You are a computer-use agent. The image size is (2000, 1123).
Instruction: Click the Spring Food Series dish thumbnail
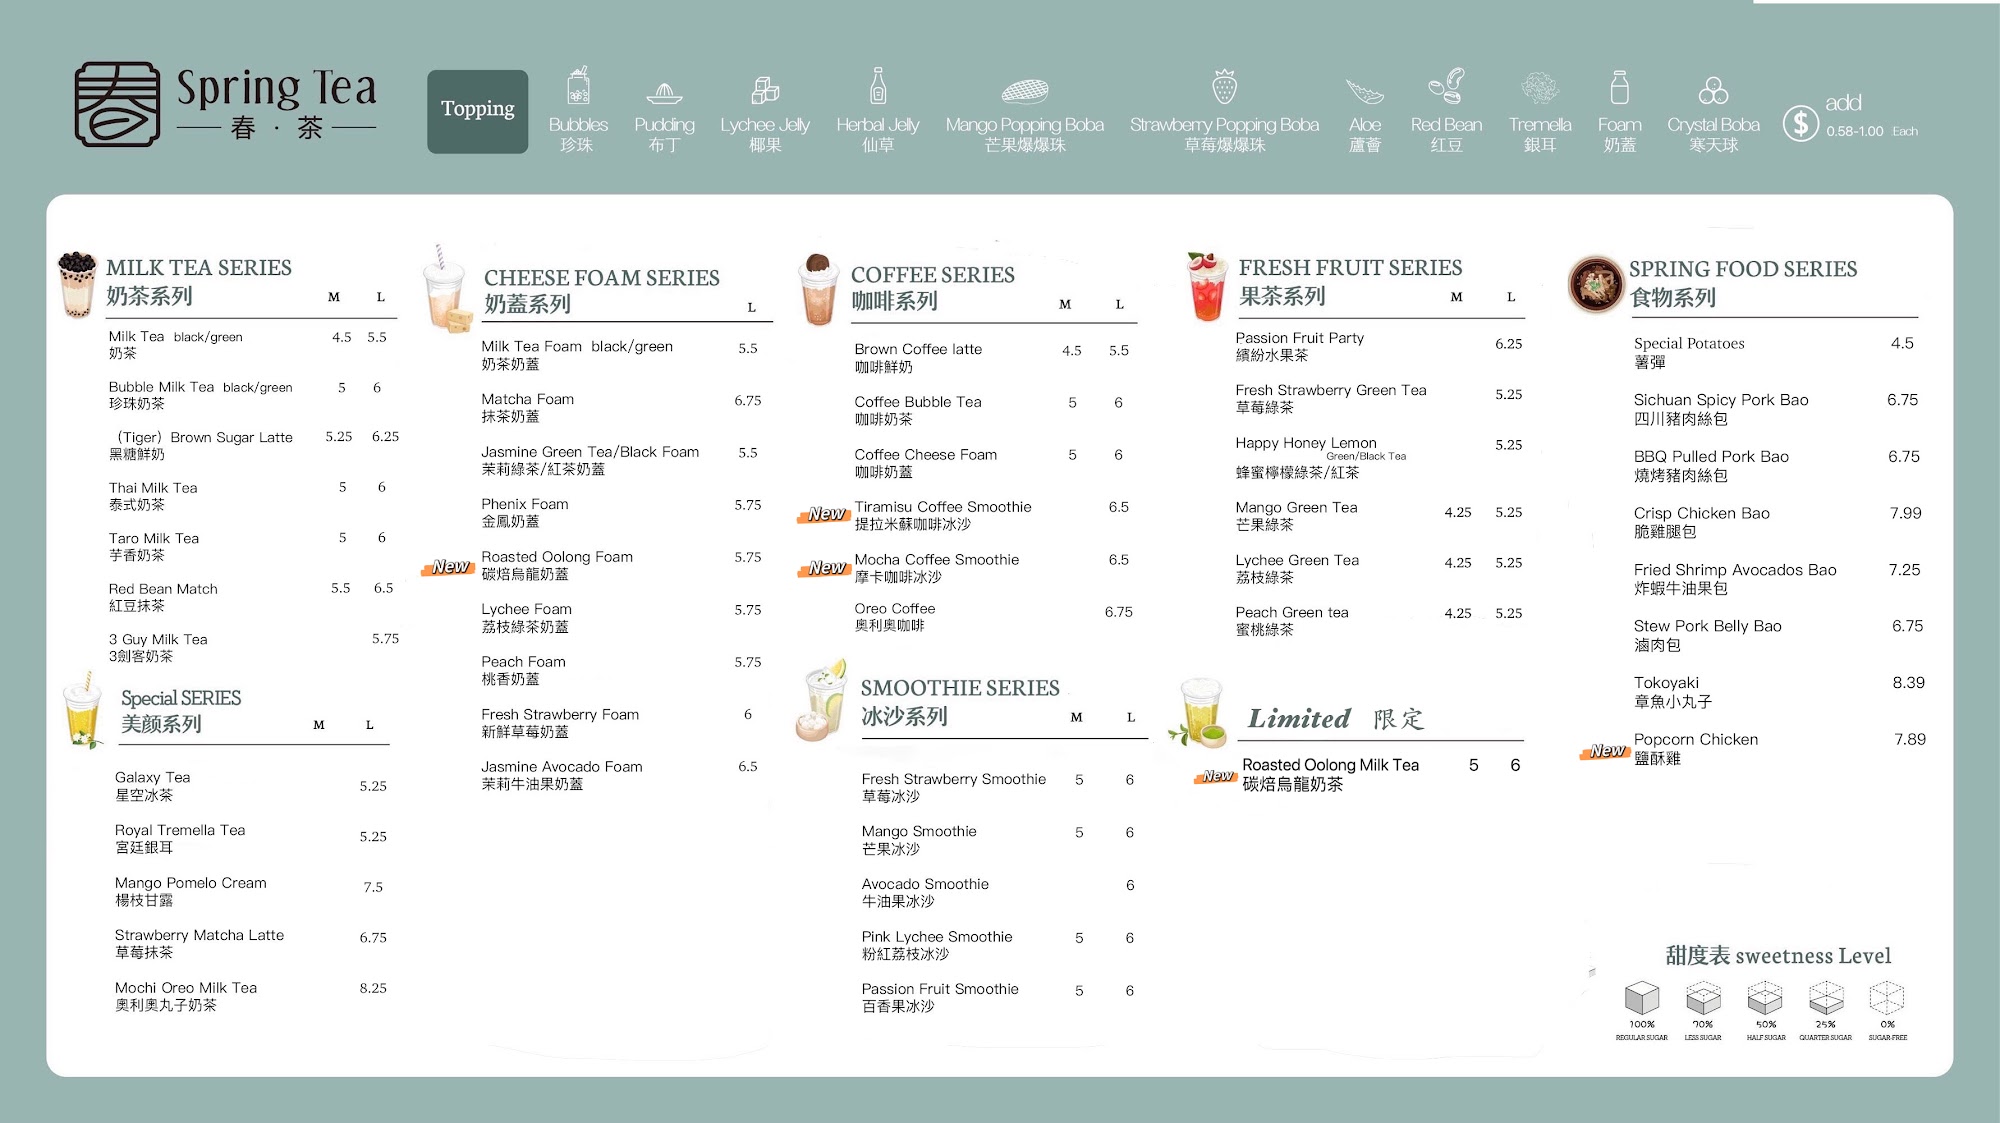click(x=1595, y=283)
